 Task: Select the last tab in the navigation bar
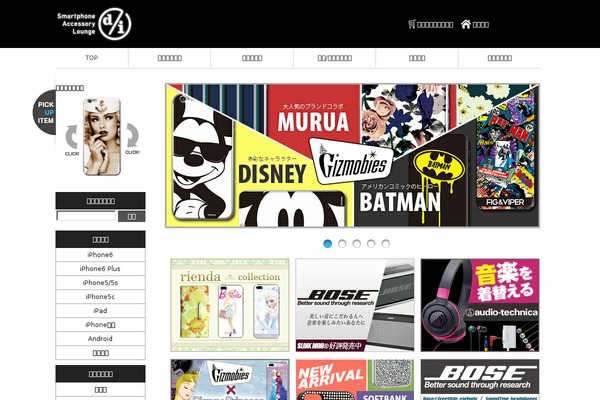point(500,58)
